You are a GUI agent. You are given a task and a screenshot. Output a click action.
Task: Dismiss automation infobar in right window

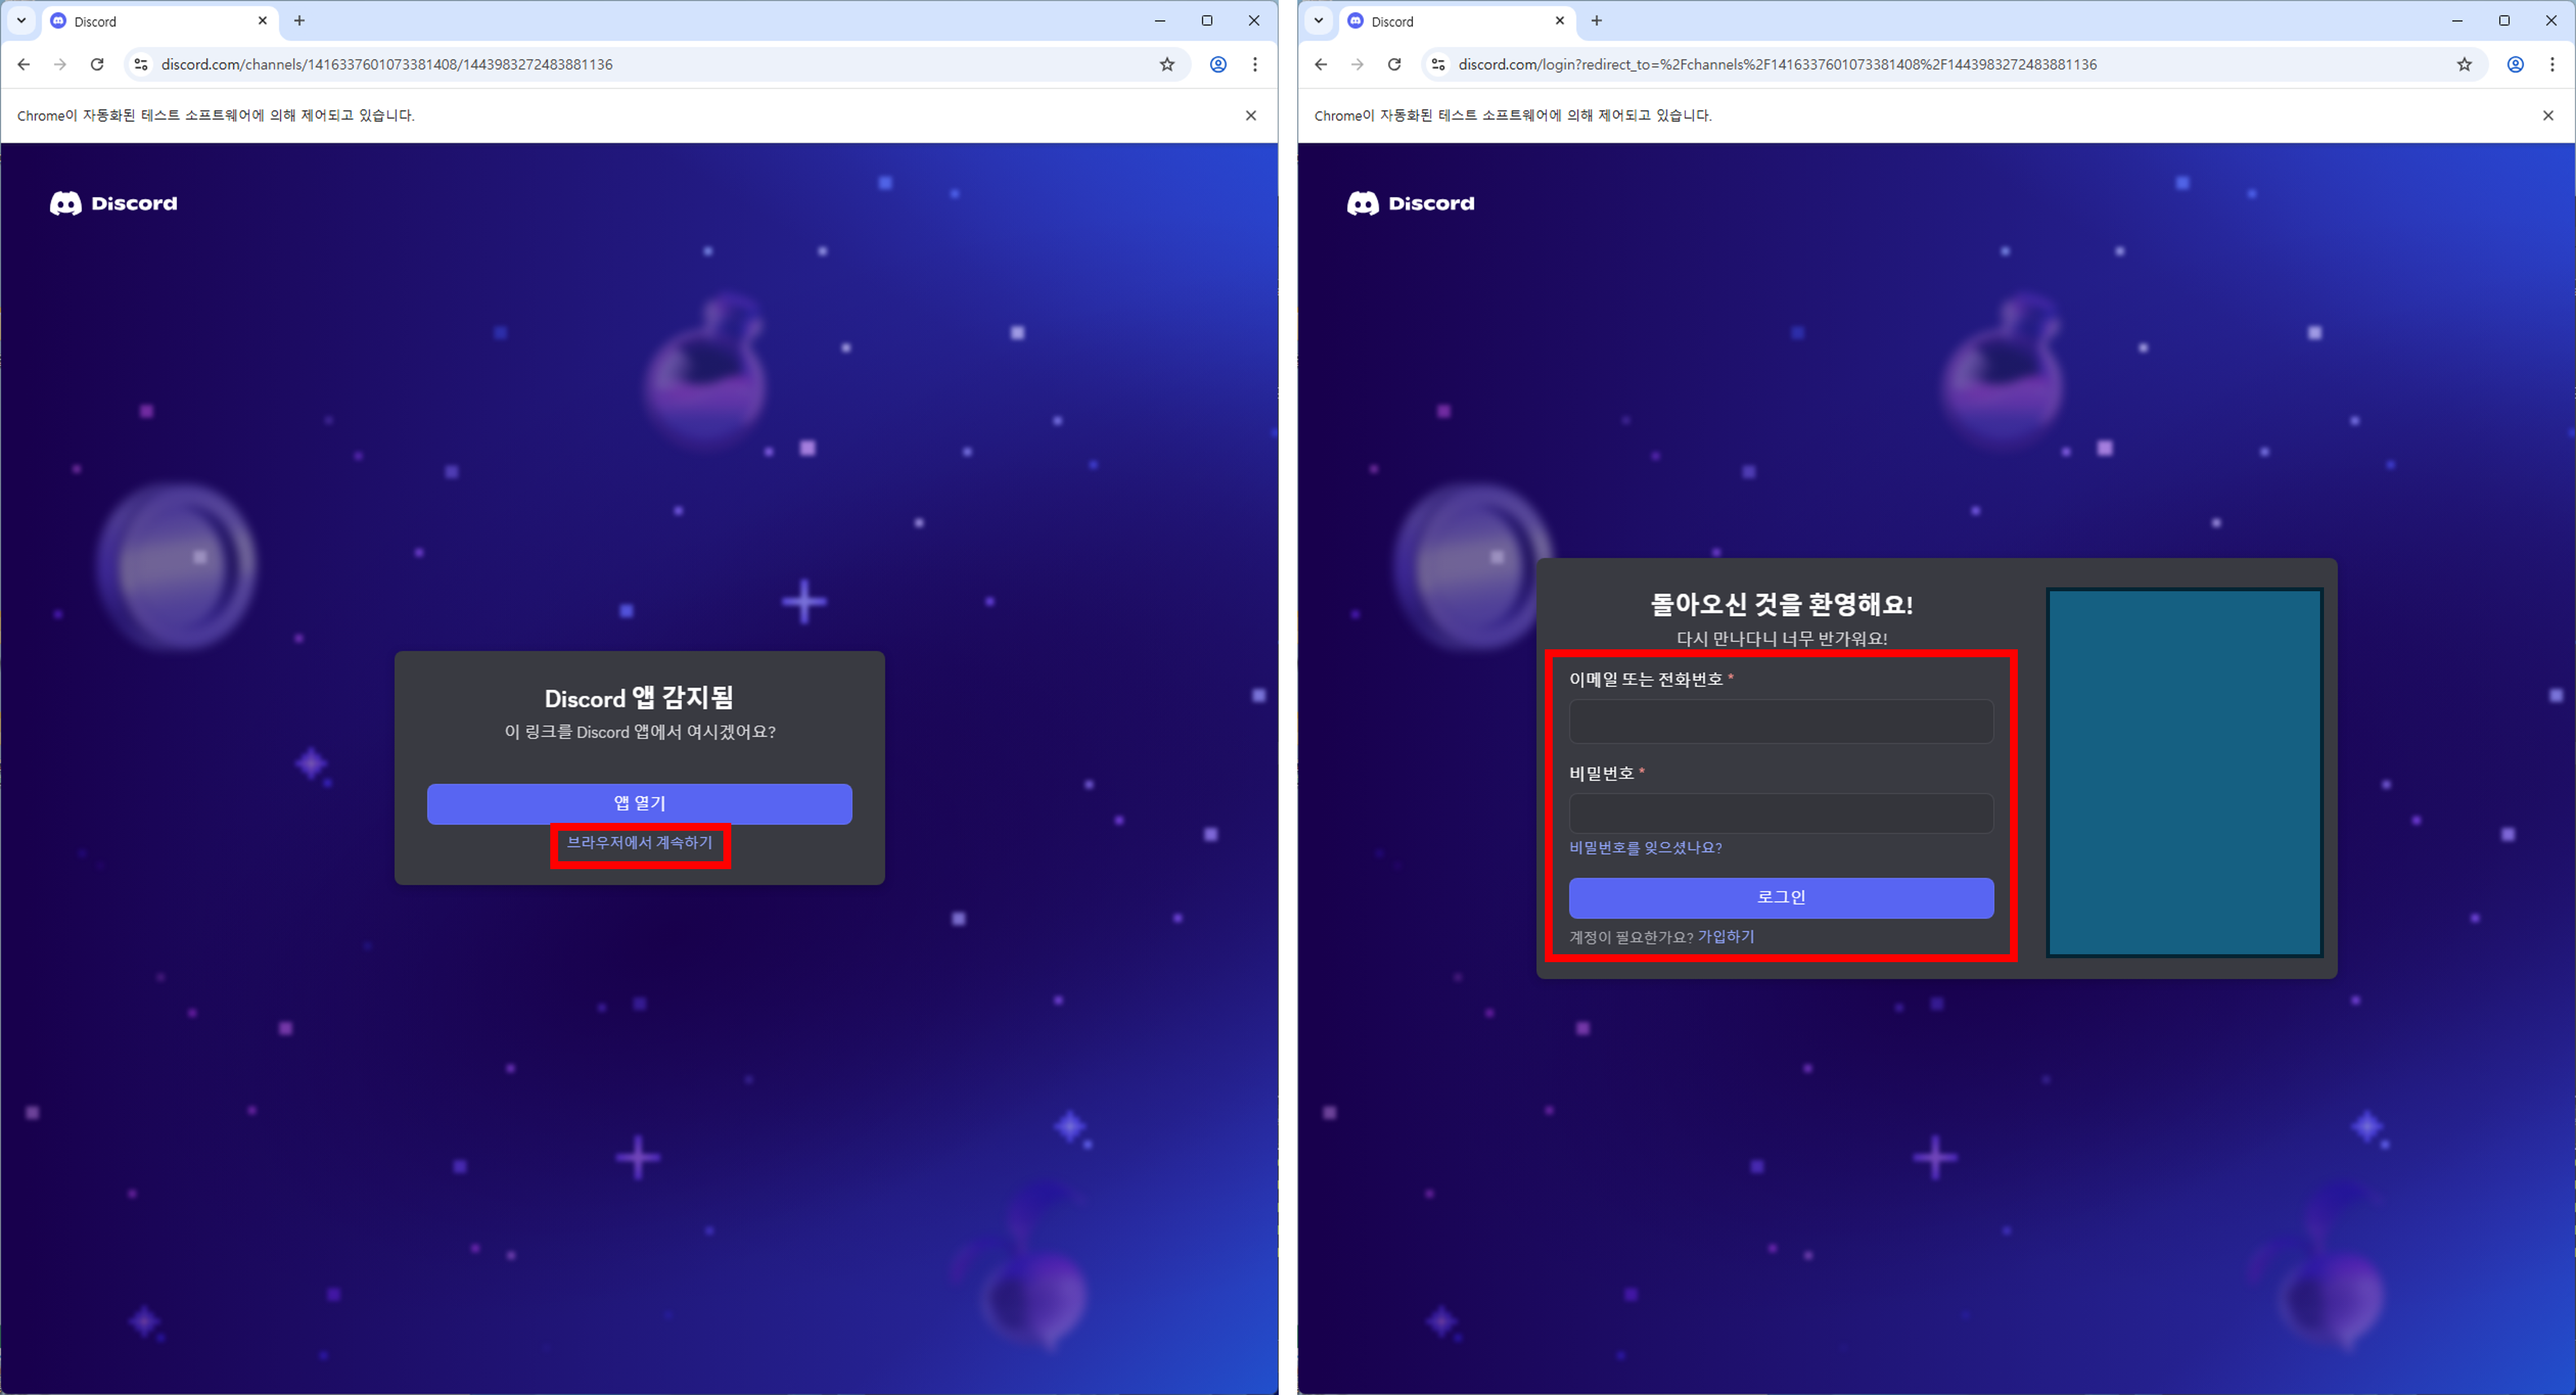click(x=2547, y=115)
